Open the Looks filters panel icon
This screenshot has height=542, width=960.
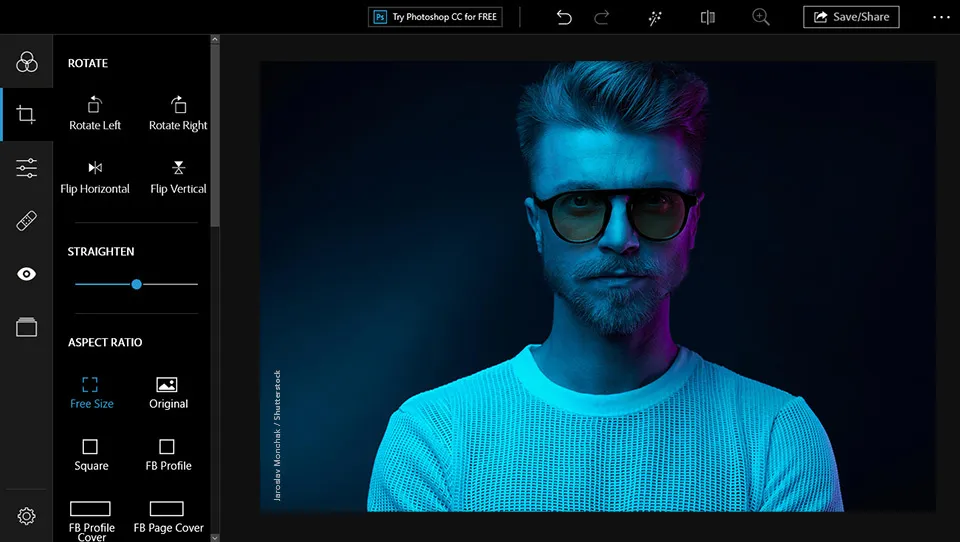(26, 63)
